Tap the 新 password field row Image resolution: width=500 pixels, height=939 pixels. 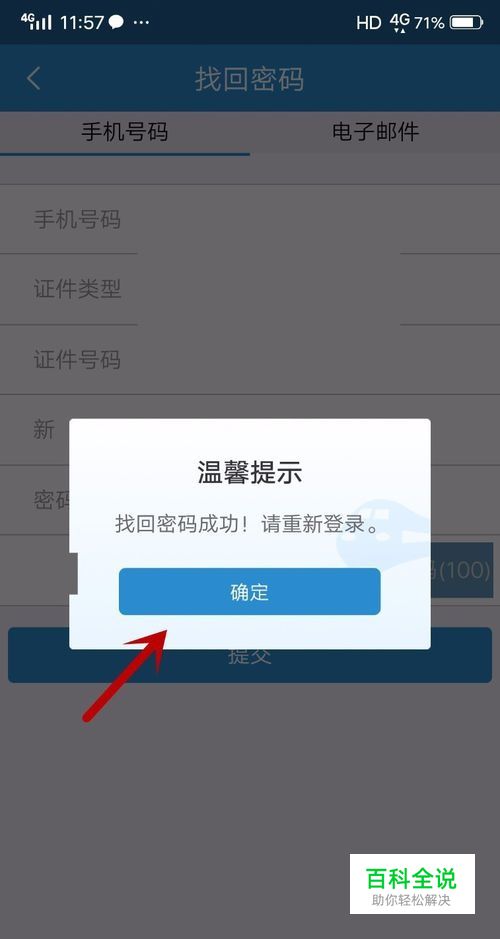(250, 429)
